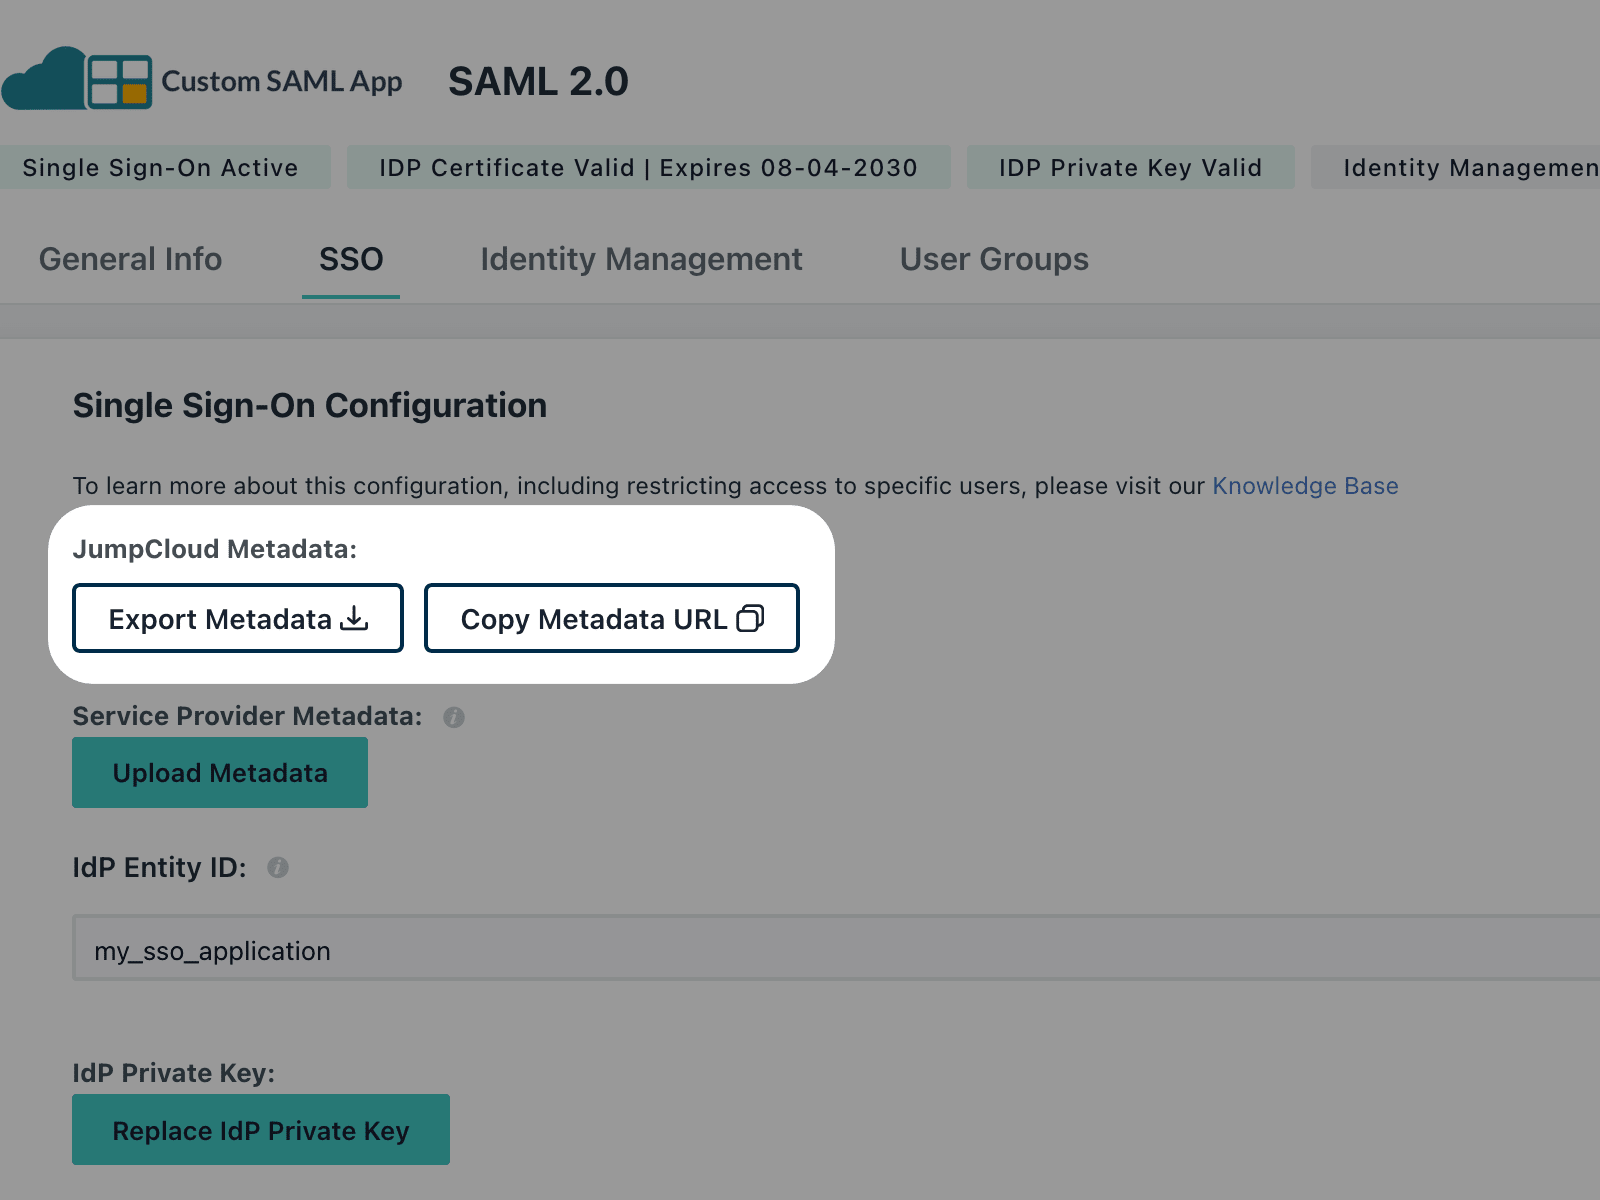Click the info icon beside Service Provider Metadata
The image size is (1600, 1200).
pyautogui.click(x=454, y=717)
